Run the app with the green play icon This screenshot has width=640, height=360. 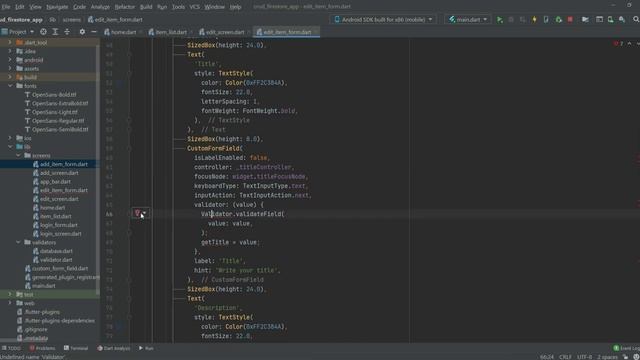point(500,20)
